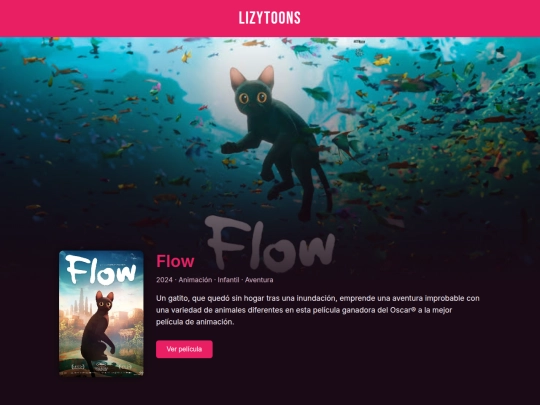
Task: Click the Ver película button
Action: [x=184, y=349]
